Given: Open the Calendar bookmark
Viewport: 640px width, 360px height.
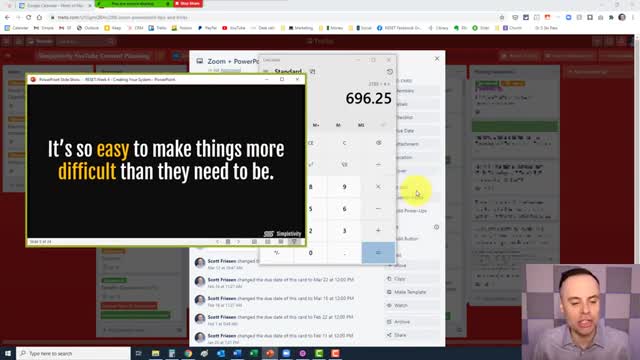Looking at the screenshot, I should (x=16, y=28).
